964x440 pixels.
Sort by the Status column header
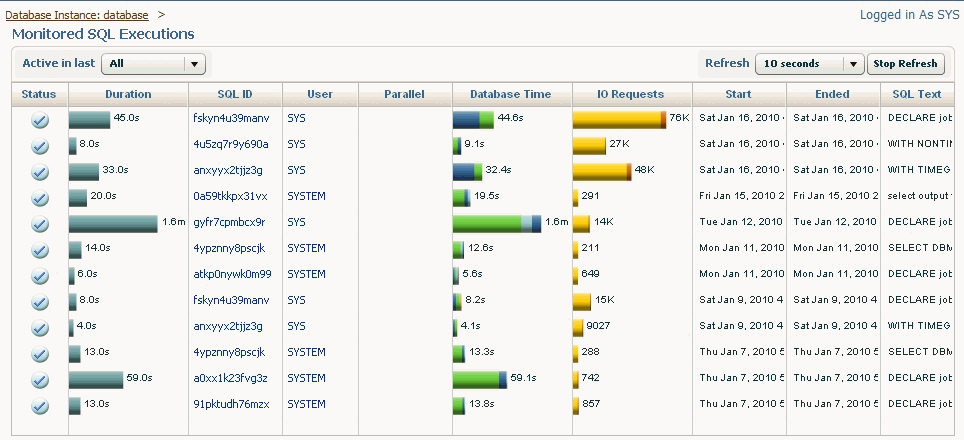click(x=39, y=95)
